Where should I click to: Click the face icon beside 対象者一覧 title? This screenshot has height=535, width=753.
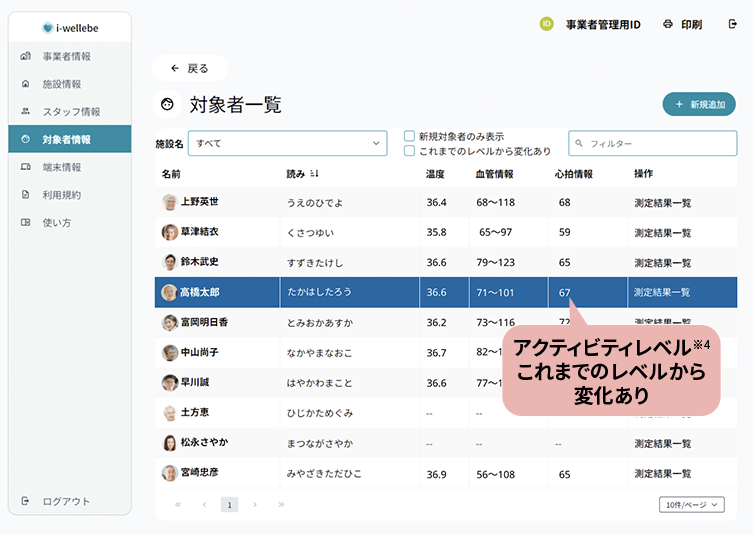[x=167, y=104]
